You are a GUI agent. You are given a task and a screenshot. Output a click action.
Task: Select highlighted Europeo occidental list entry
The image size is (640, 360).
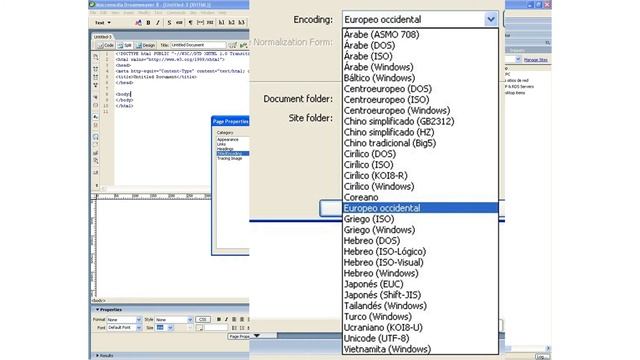point(420,208)
